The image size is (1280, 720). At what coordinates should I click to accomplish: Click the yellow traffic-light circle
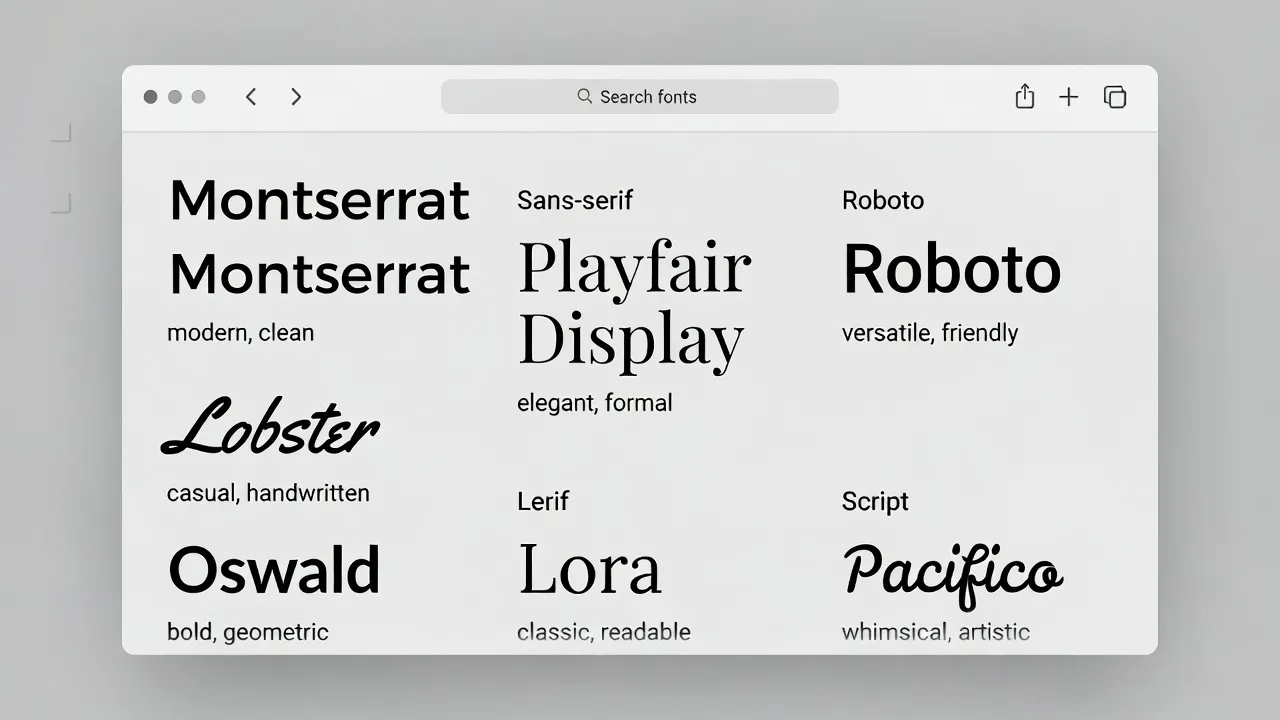pos(174,96)
